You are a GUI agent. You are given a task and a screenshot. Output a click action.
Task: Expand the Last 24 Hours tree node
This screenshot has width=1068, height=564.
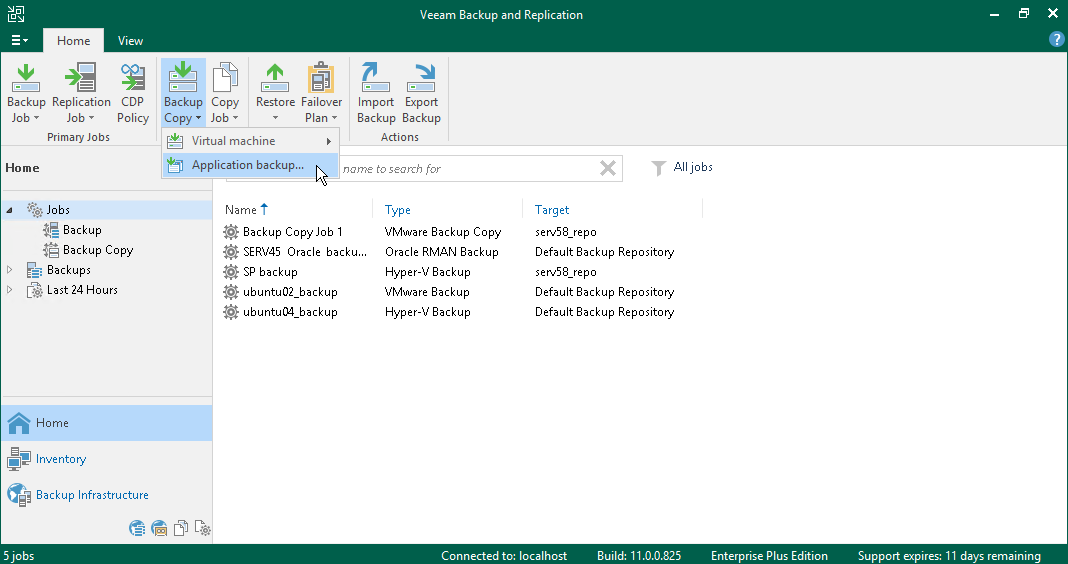[10, 290]
